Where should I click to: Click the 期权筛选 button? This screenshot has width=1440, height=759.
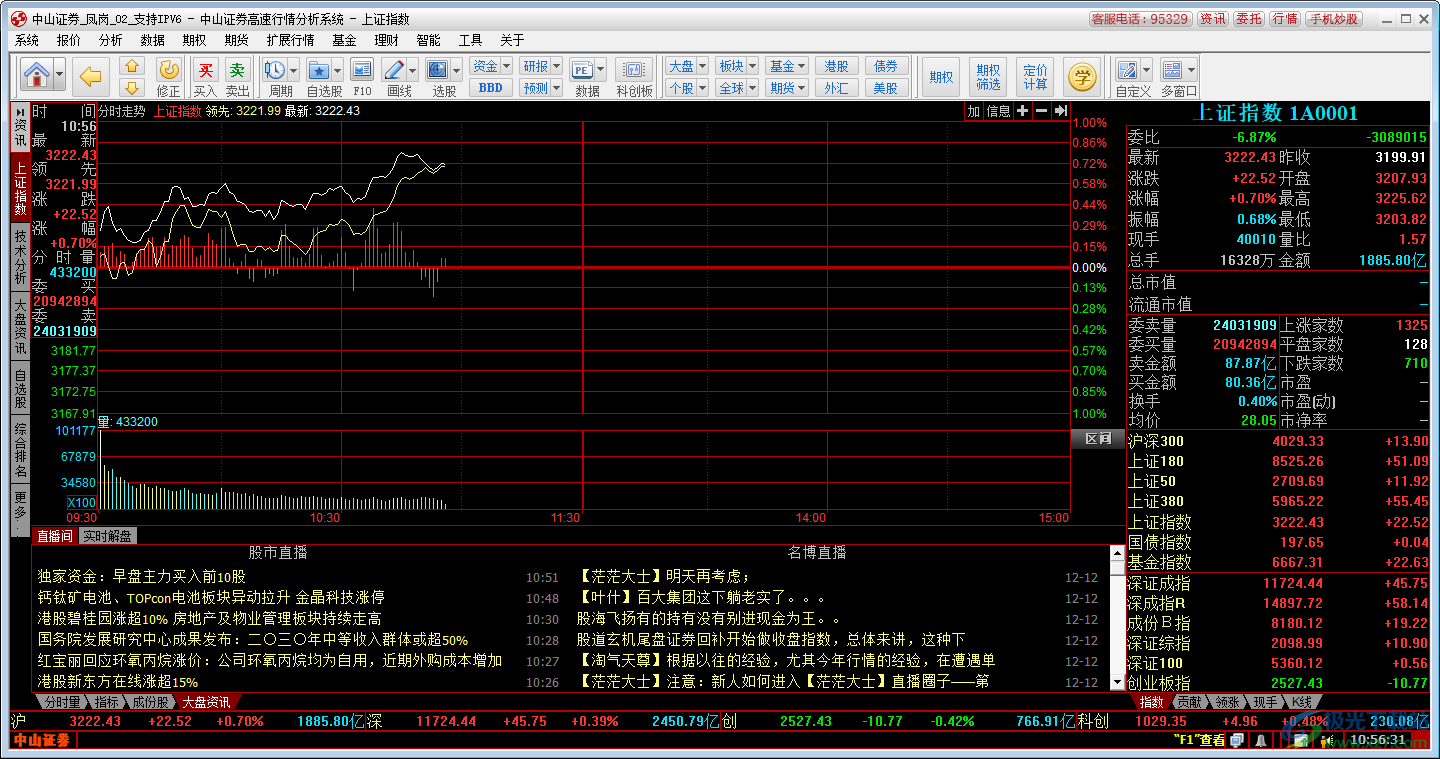point(988,76)
